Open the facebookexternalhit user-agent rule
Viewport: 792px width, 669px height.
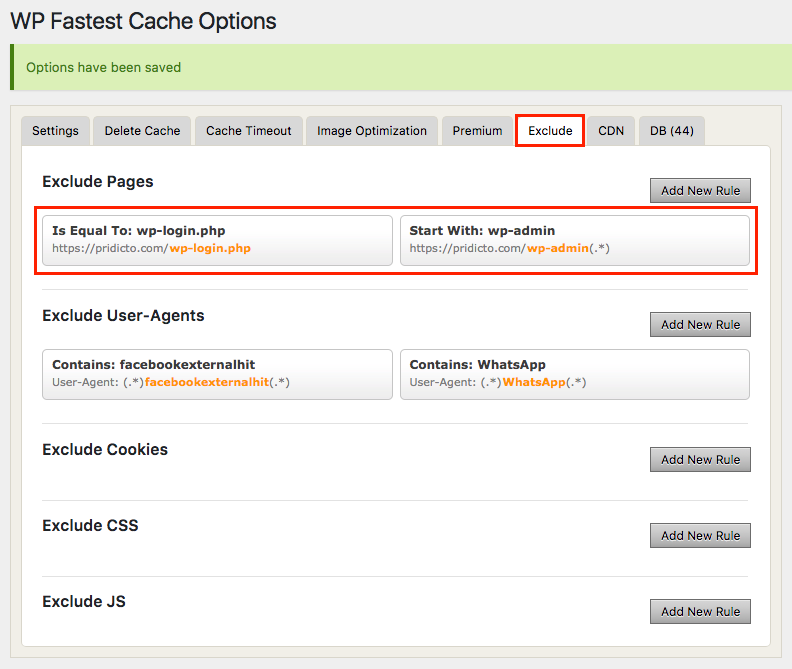[x=217, y=374]
